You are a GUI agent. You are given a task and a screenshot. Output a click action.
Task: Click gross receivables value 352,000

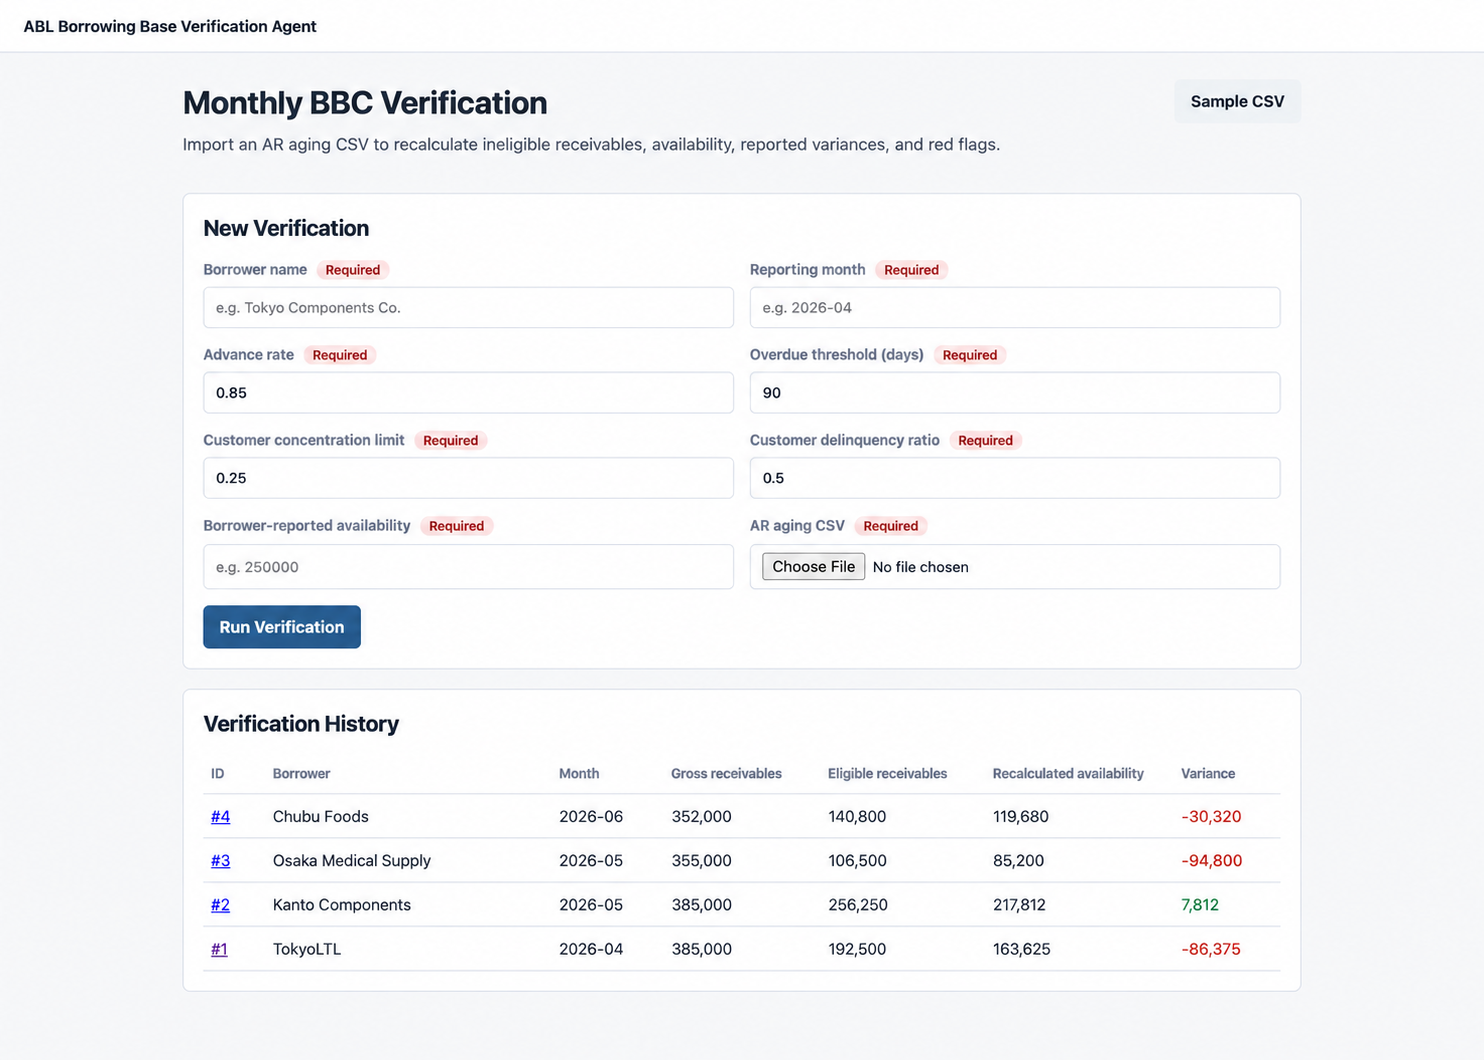pyautogui.click(x=702, y=816)
